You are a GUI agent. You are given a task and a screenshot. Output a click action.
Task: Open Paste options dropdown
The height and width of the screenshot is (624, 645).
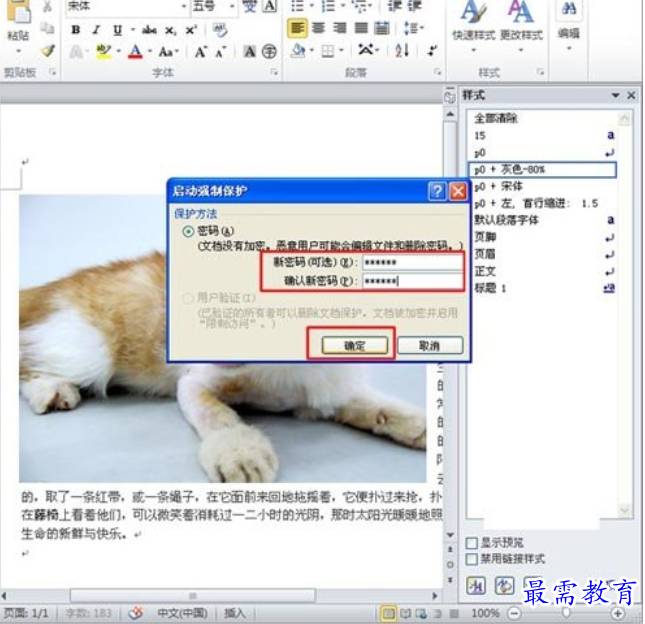tap(18, 51)
